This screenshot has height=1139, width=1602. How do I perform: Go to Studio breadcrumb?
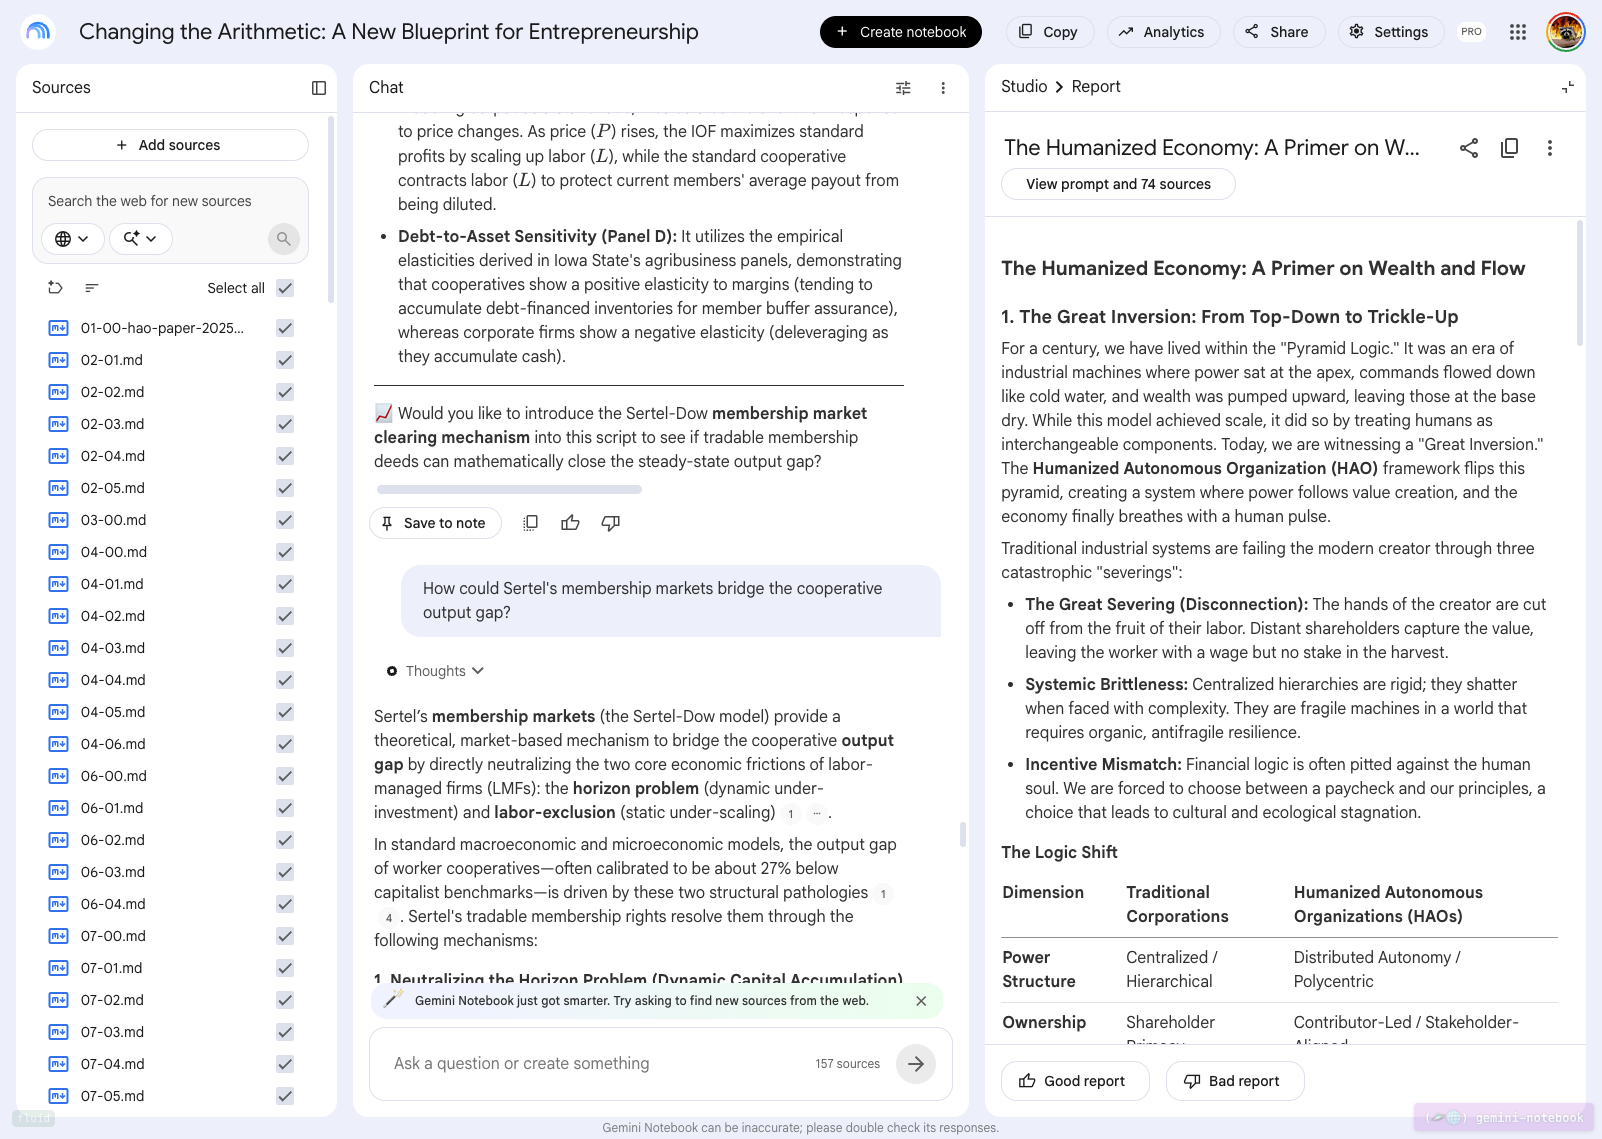click(x=1024, y=87)
